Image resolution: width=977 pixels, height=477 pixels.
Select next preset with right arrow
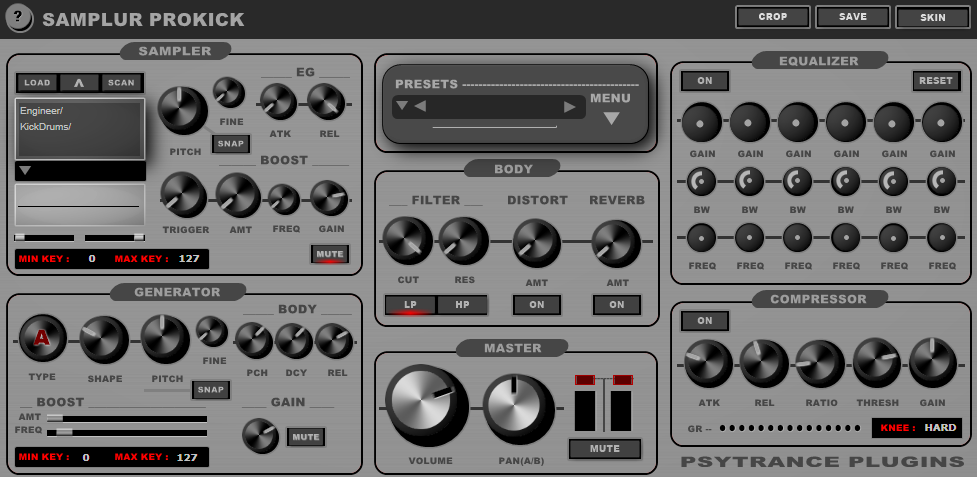click(570, 106)
